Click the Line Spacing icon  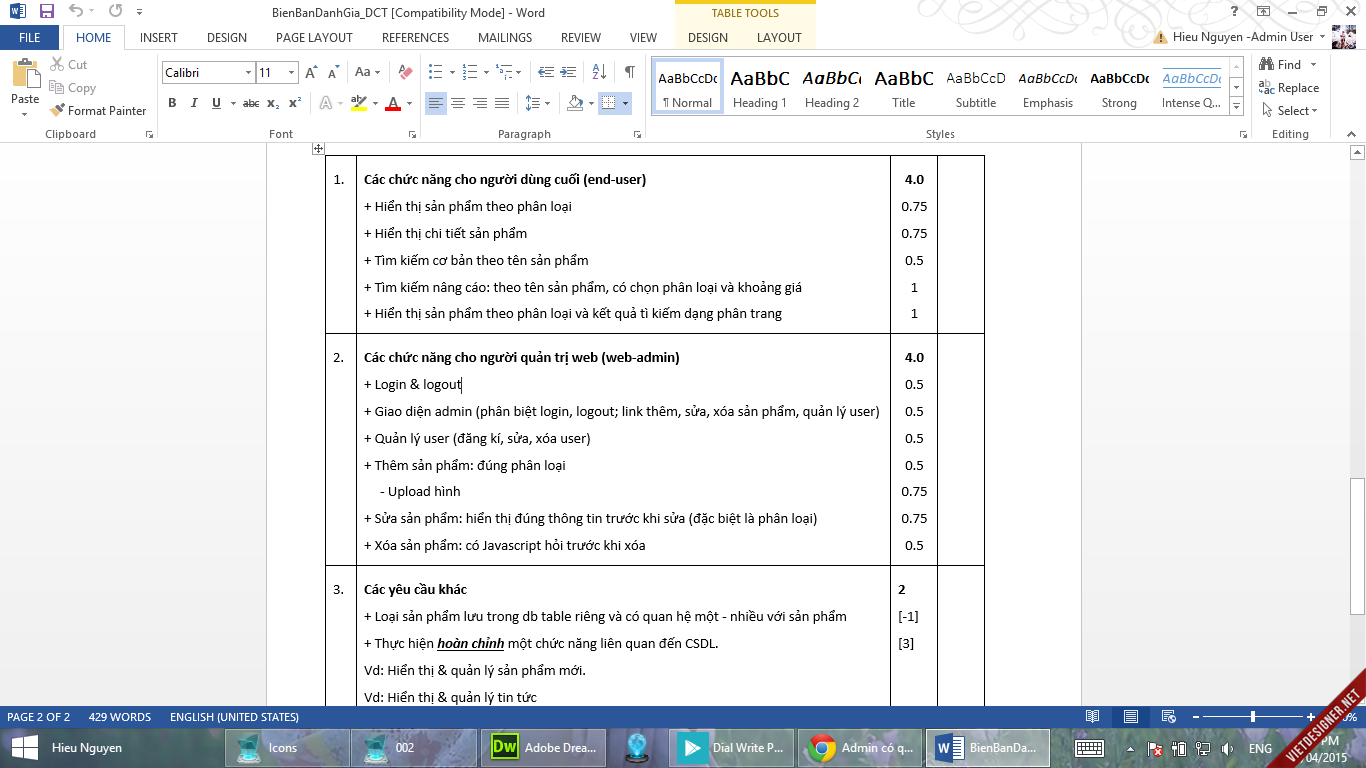click(532, 103)
